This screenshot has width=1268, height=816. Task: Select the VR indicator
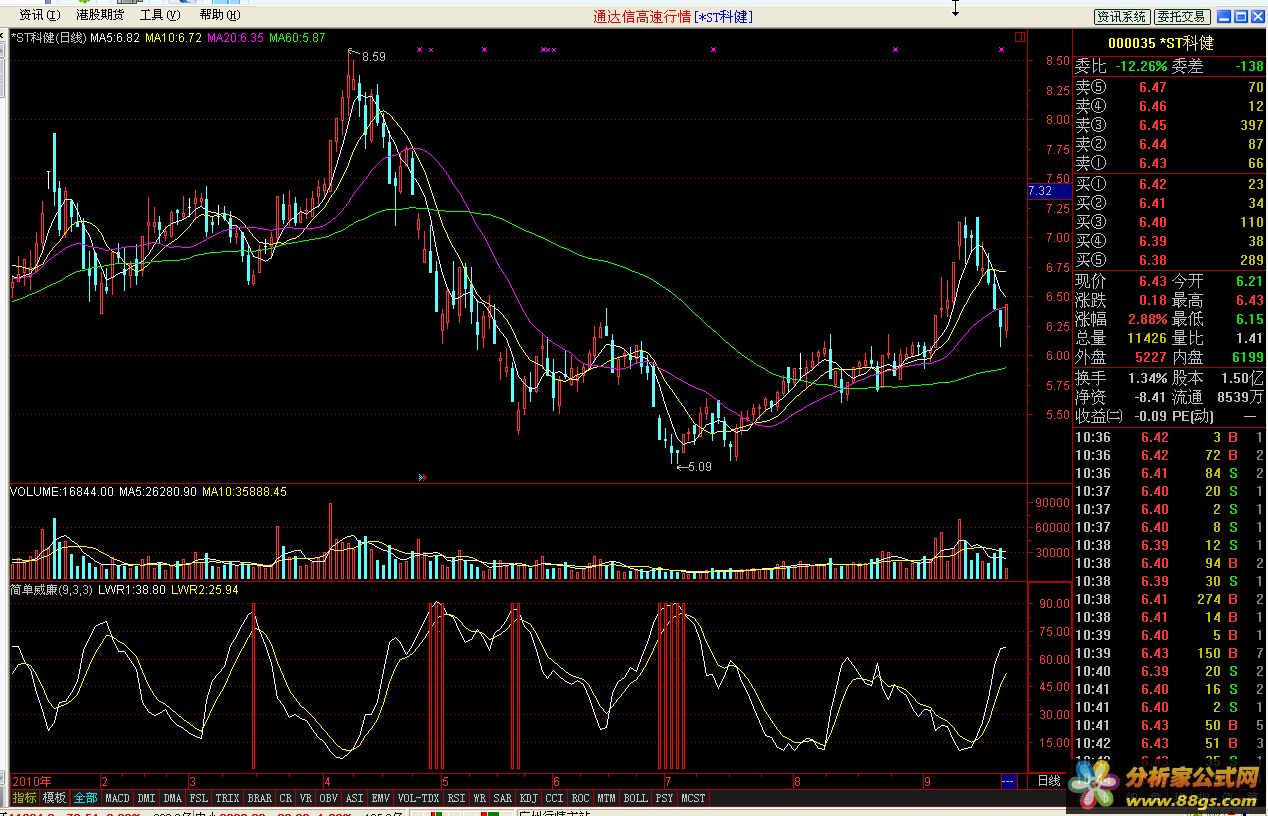point(306,798)
